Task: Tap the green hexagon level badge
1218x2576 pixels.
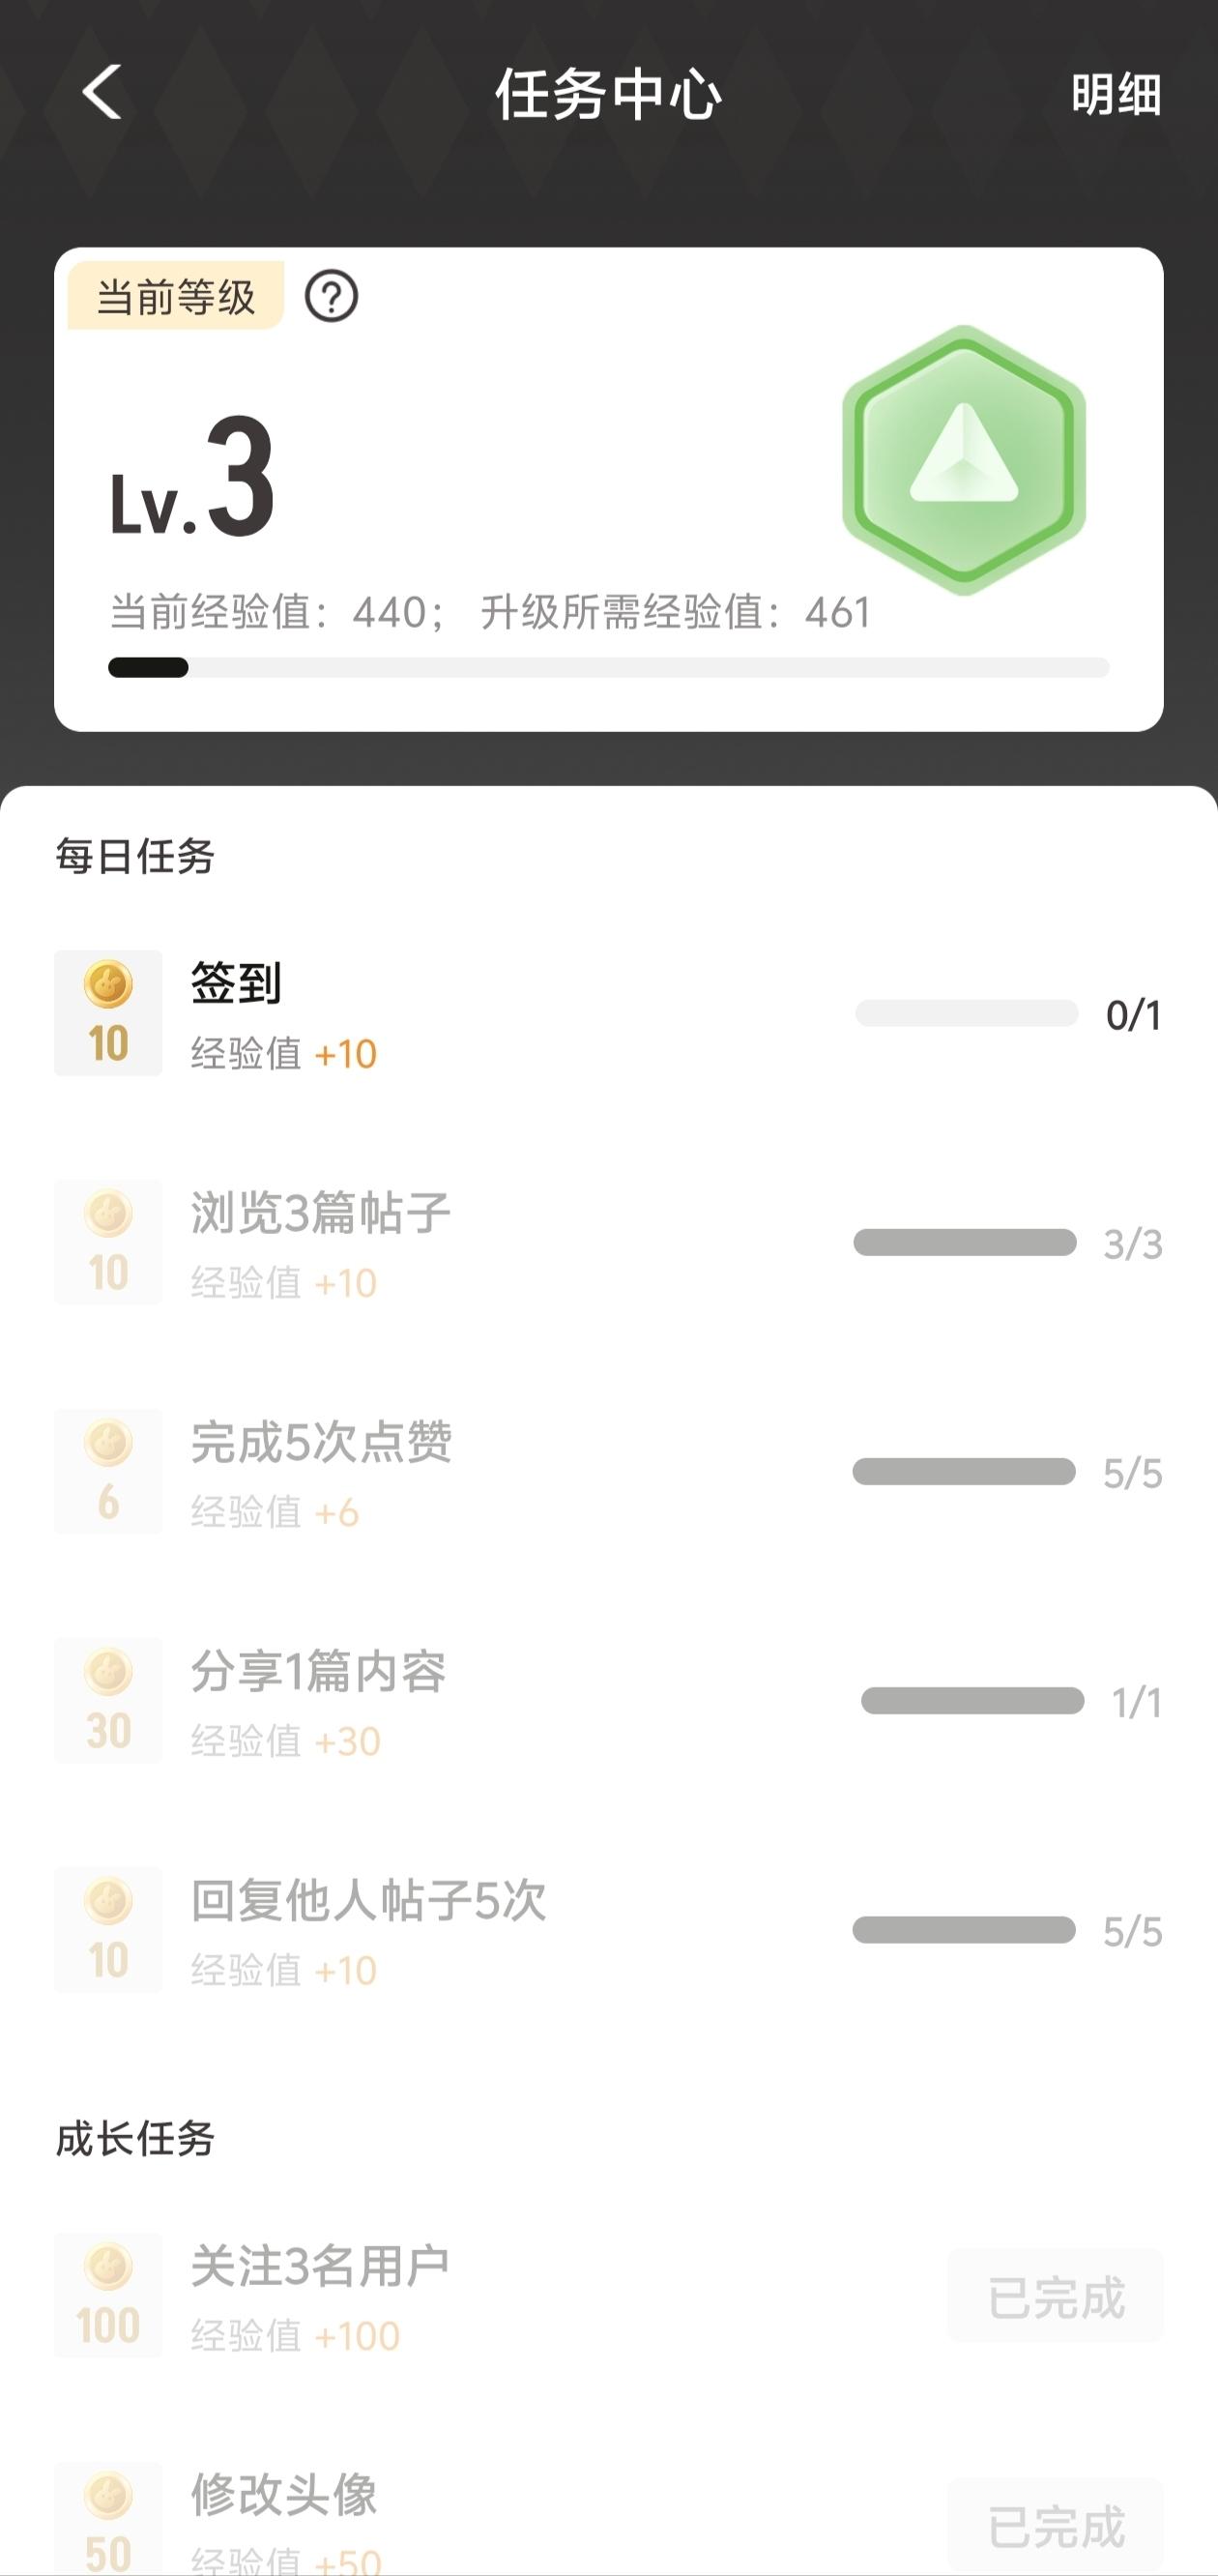Action: tap(964, 460)
